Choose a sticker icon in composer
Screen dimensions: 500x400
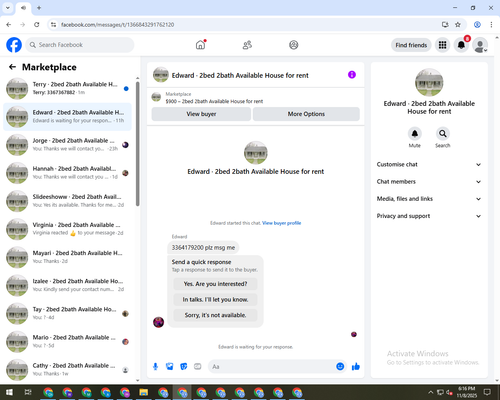[x=184, y=367]
